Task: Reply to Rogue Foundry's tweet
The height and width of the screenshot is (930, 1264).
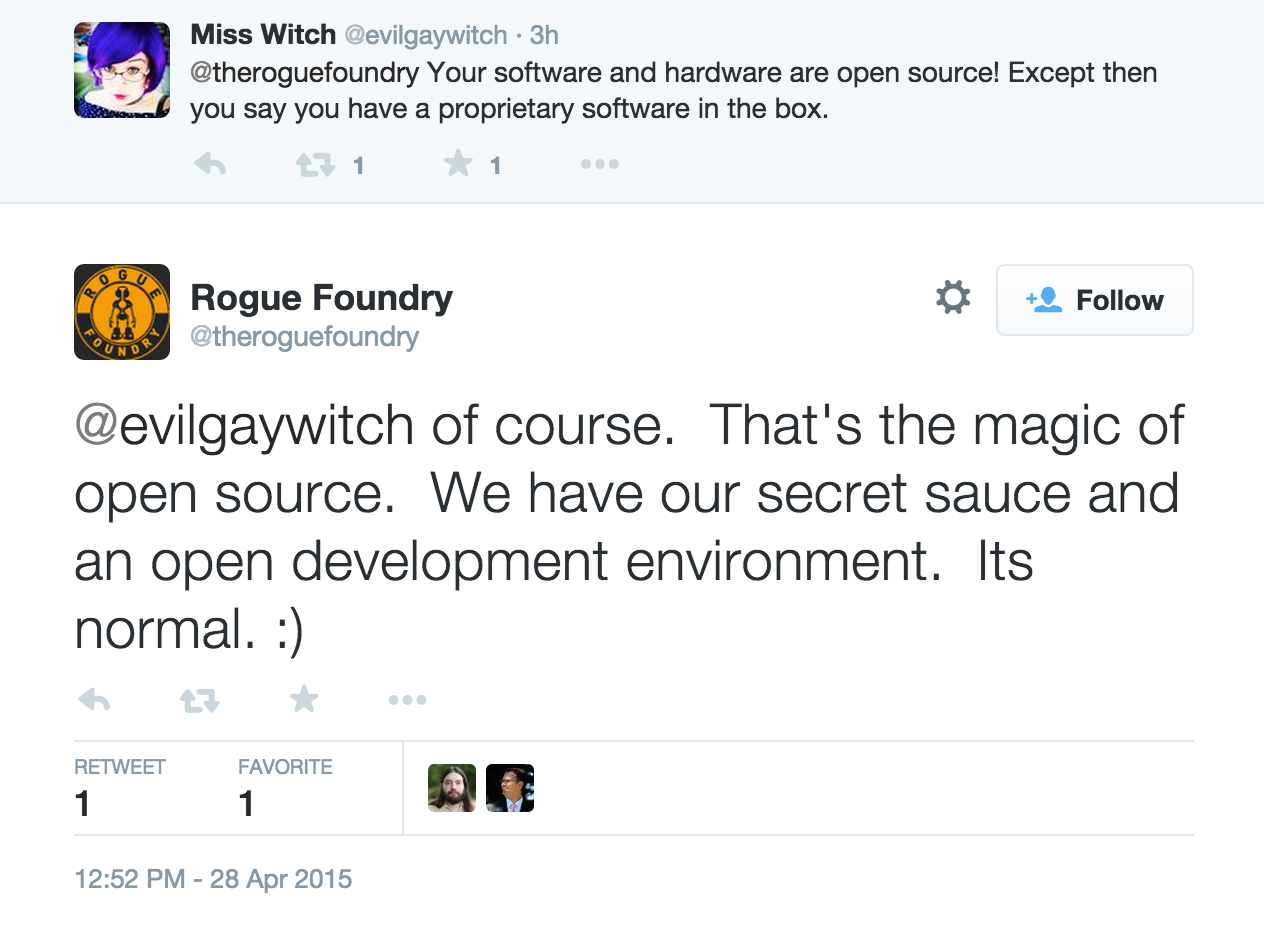Action: click(94, 699)
